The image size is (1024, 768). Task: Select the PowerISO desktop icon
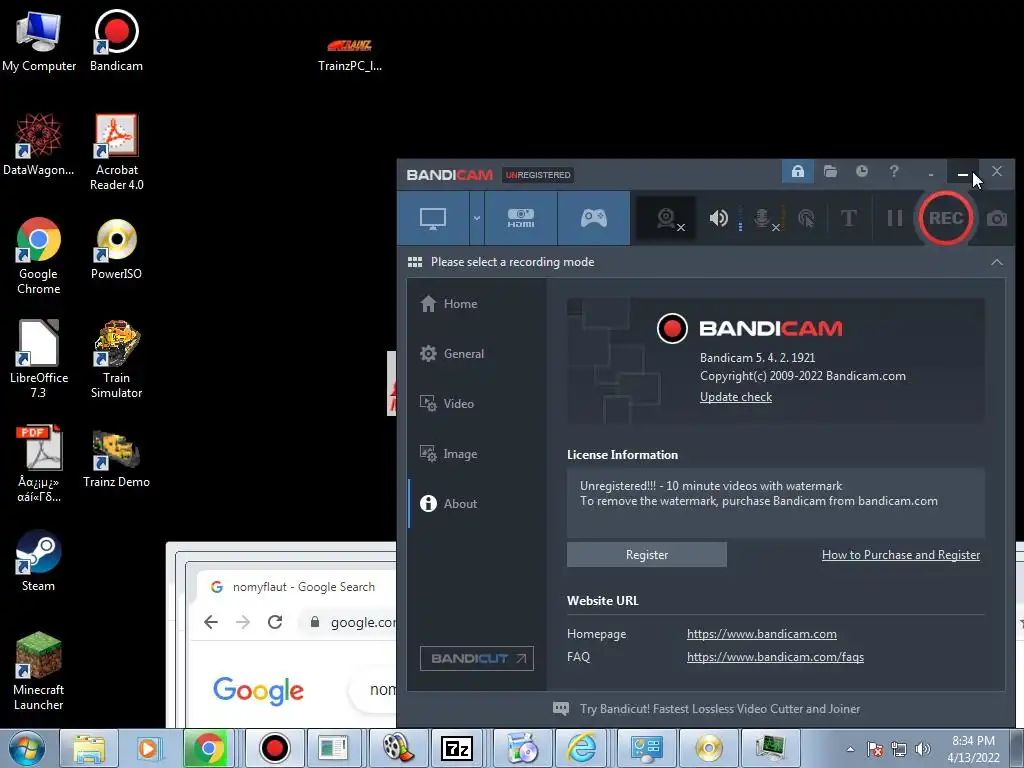coord(116,249)
